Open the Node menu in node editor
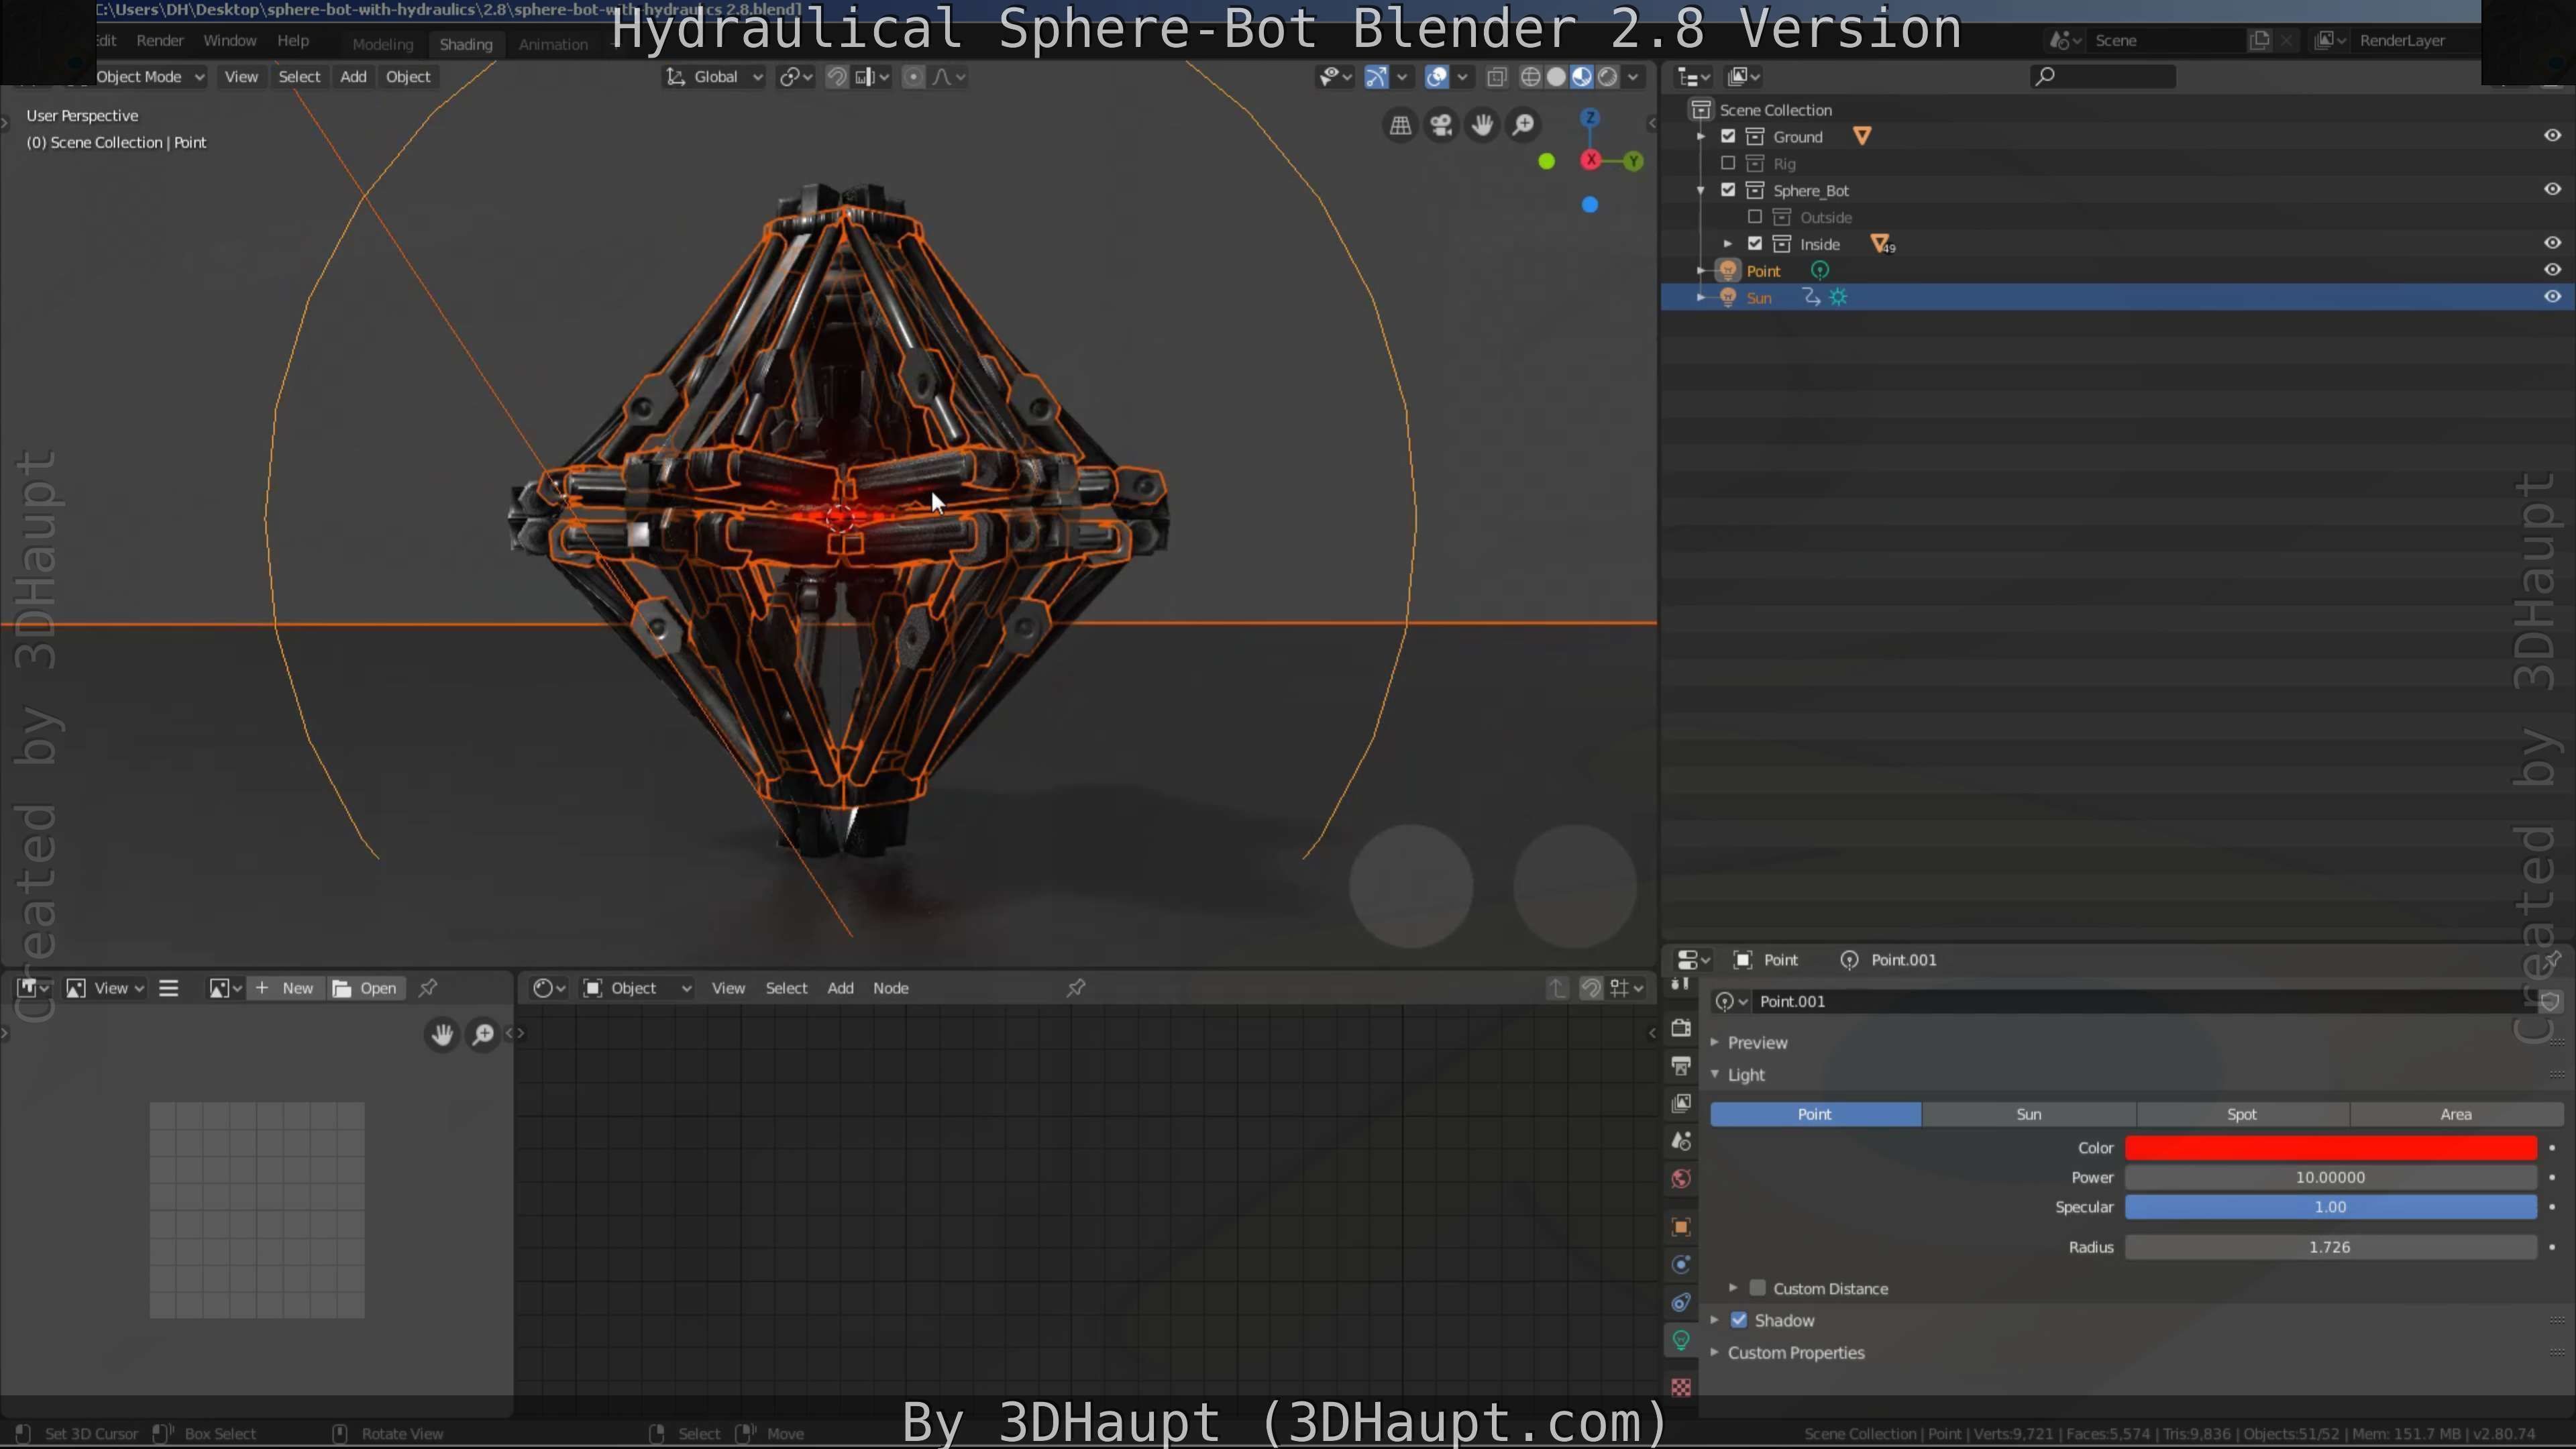 [890, 988]
